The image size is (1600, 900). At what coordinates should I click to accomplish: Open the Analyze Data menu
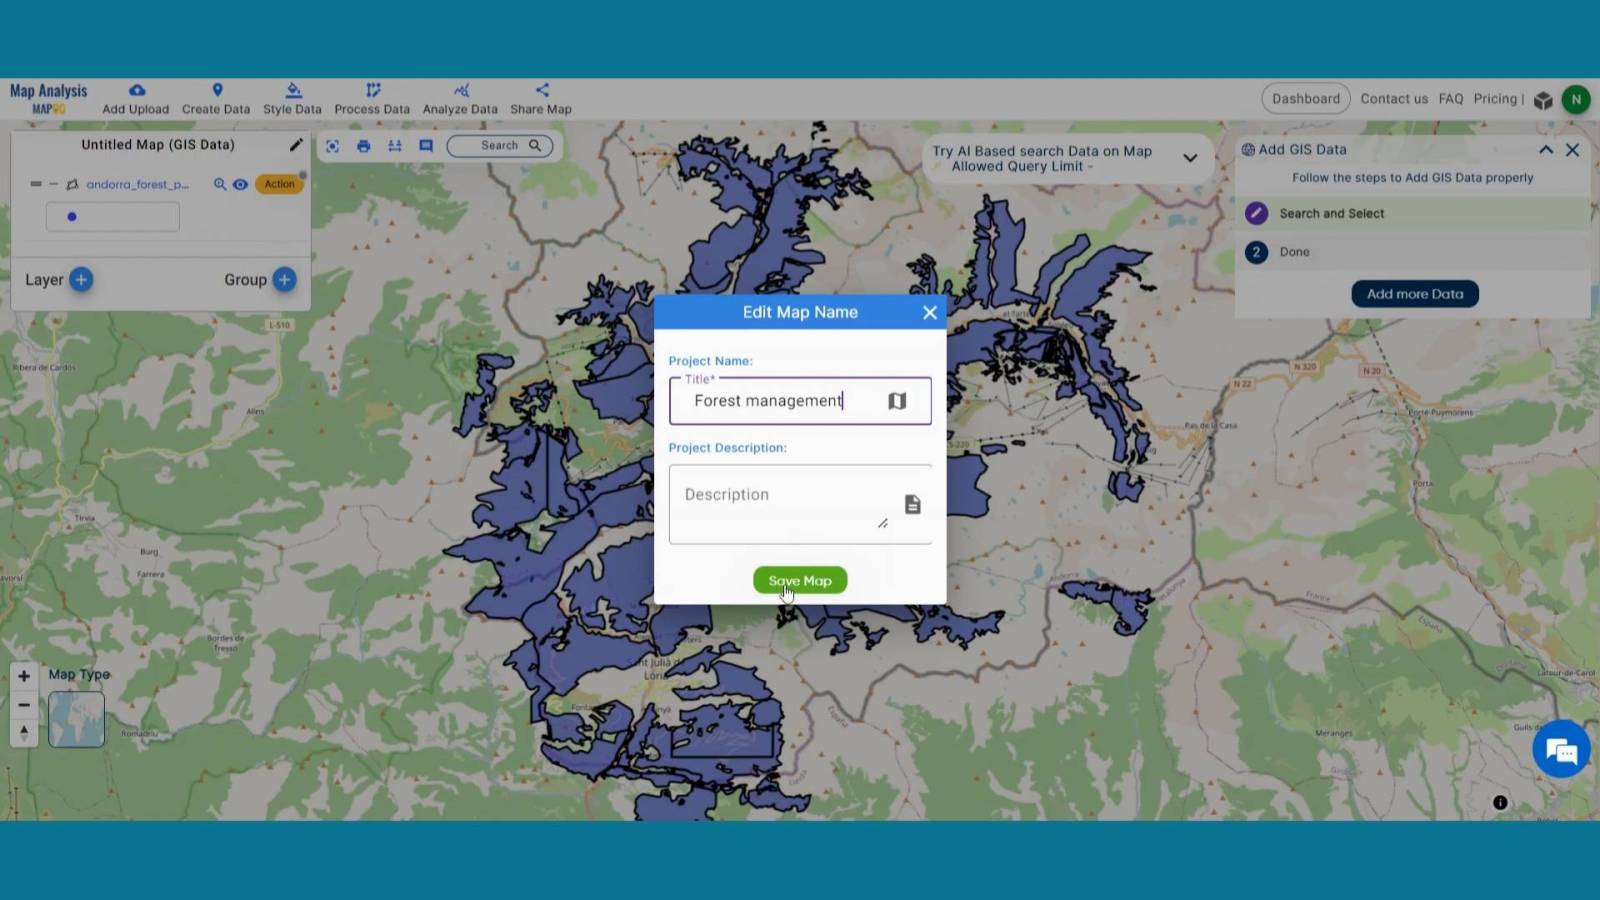[x=460, y=99]
